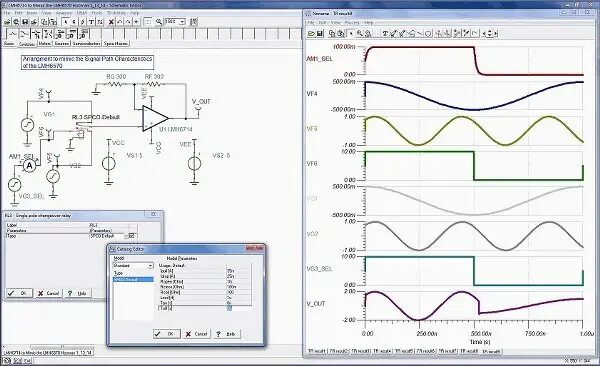The width and height of the screenshot is (600, 366).
Task: Click the Delete (X) icon in the schematic toolbar
Action: point(111,22)
